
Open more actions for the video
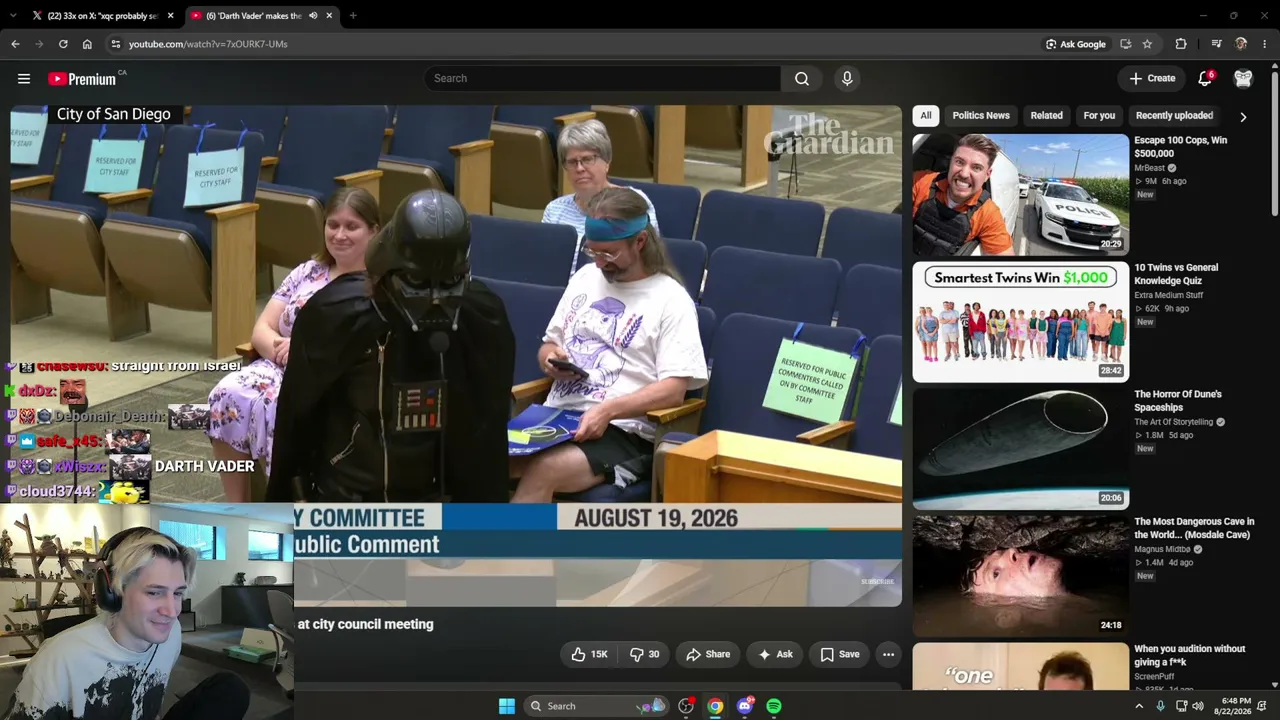pyautogui.click(x=888, y=654)
